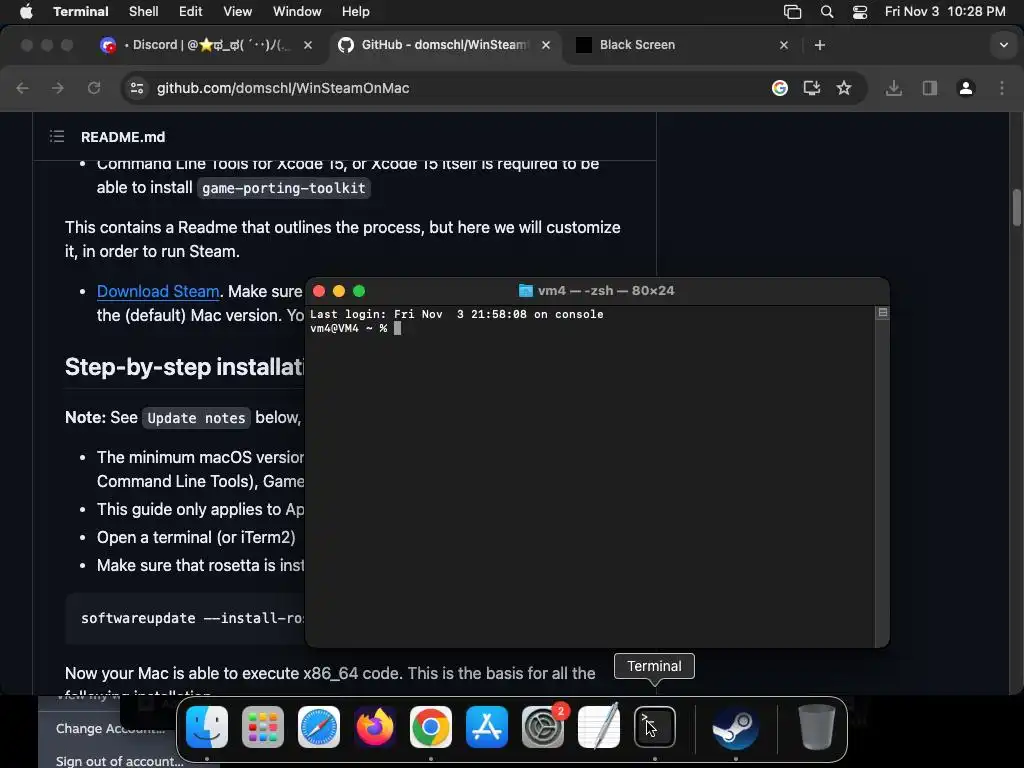The width and height of the screenshot is (1024, 768).
Task: Click the GitHub page vertical scrollbar
Action: tap(1016, 208)
